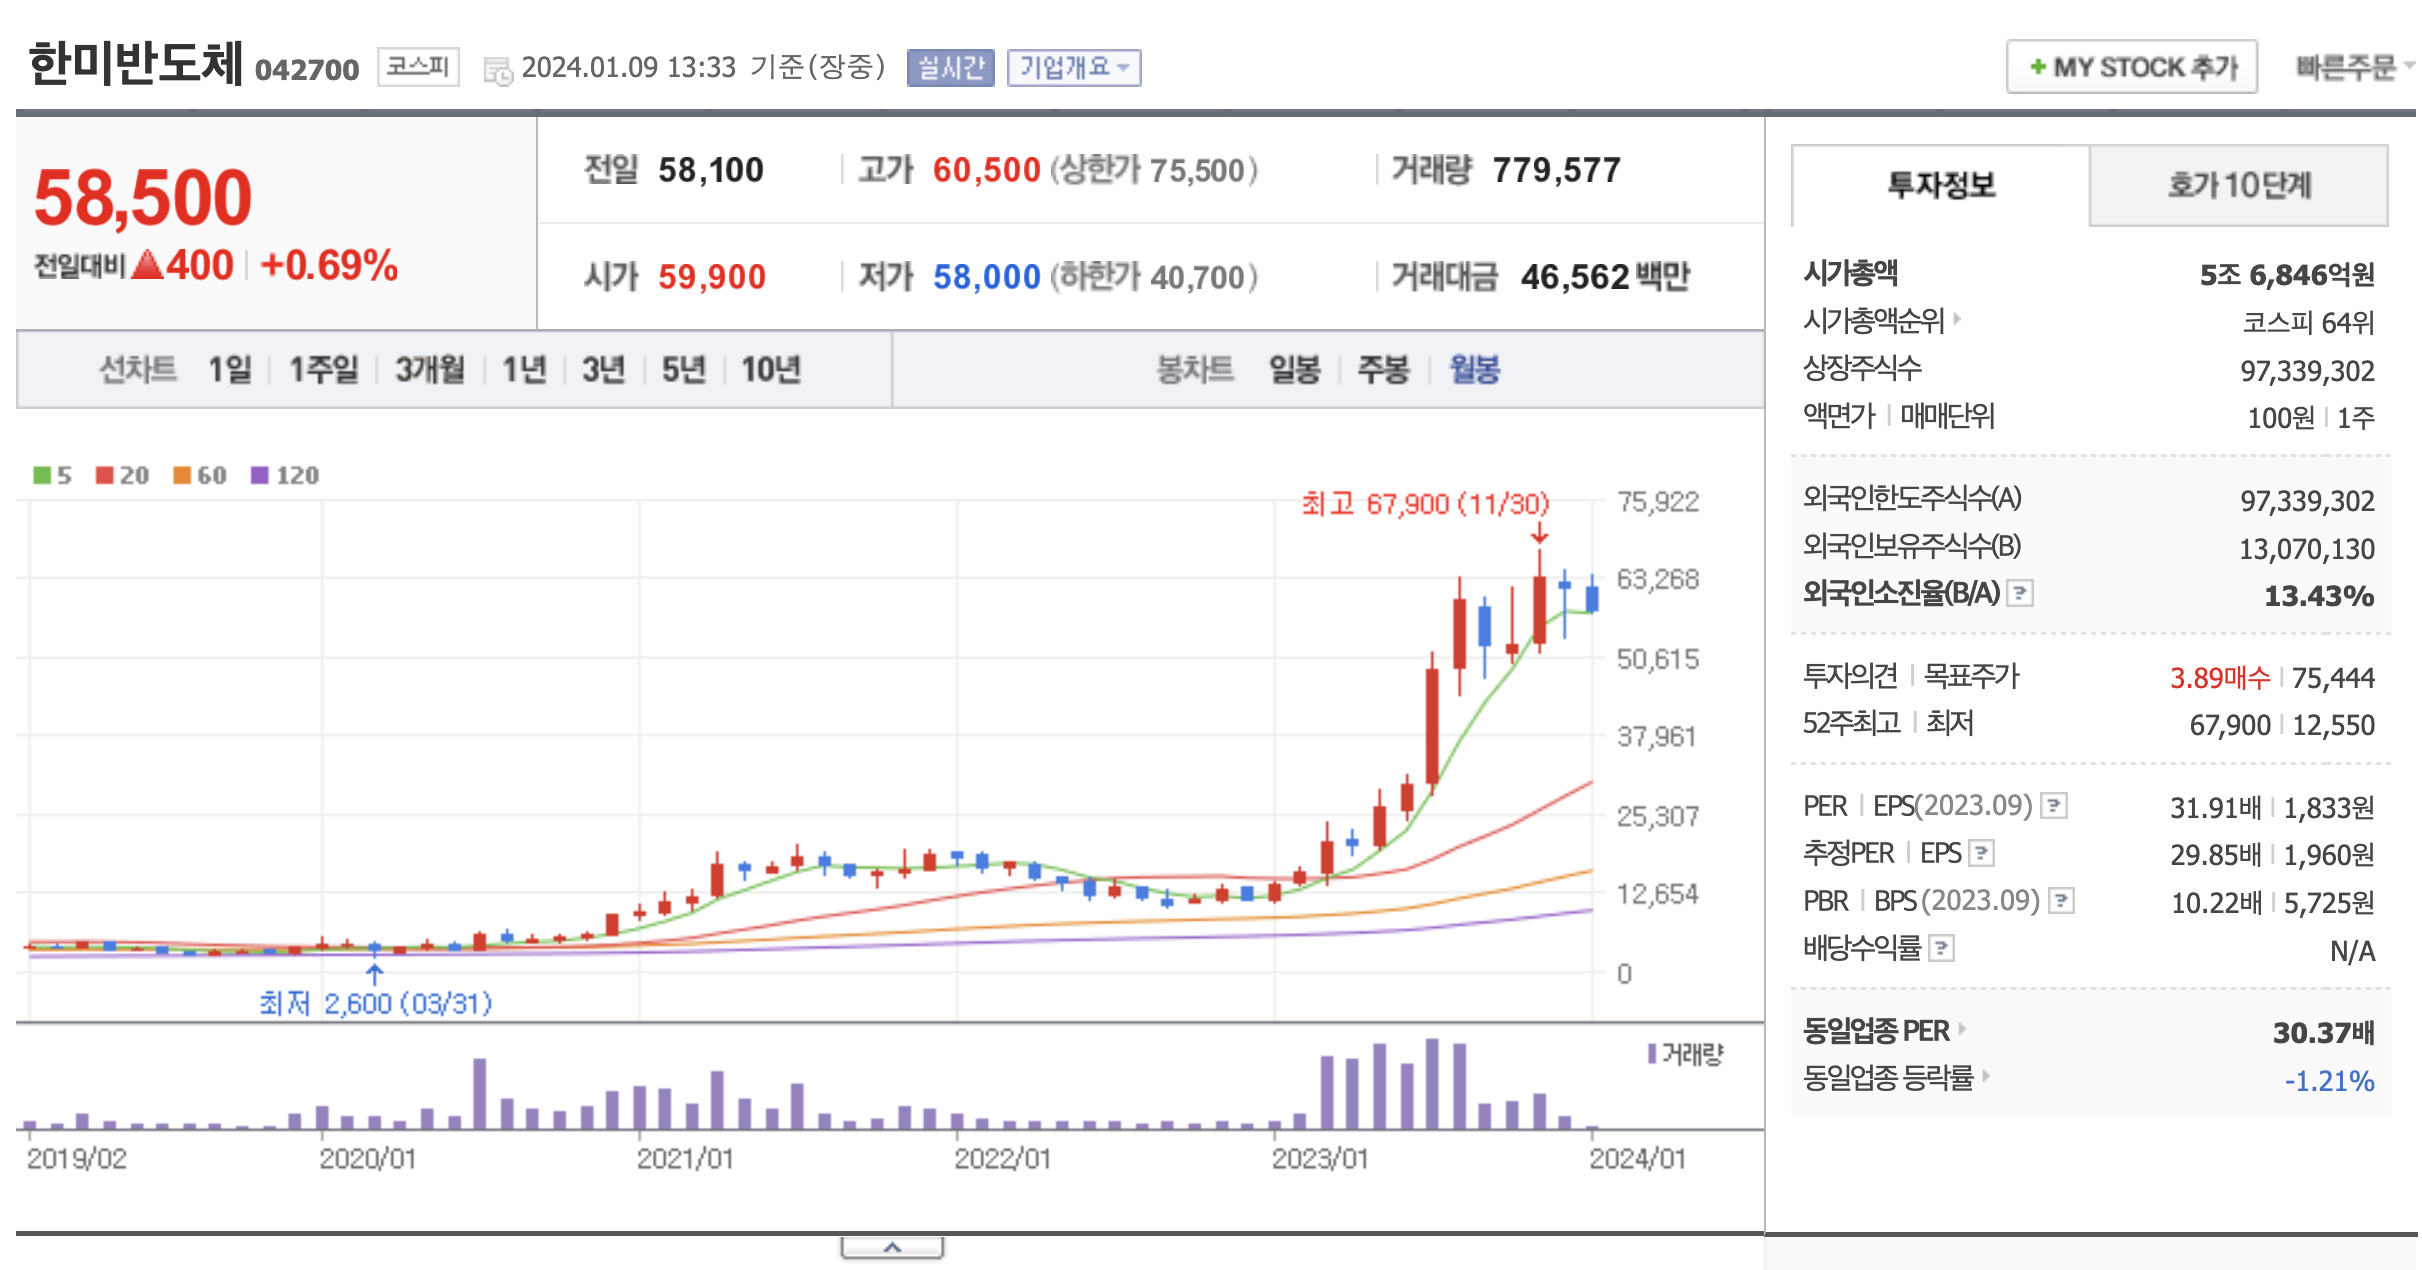Select the 투자정보 tab

click(1940, 186)
